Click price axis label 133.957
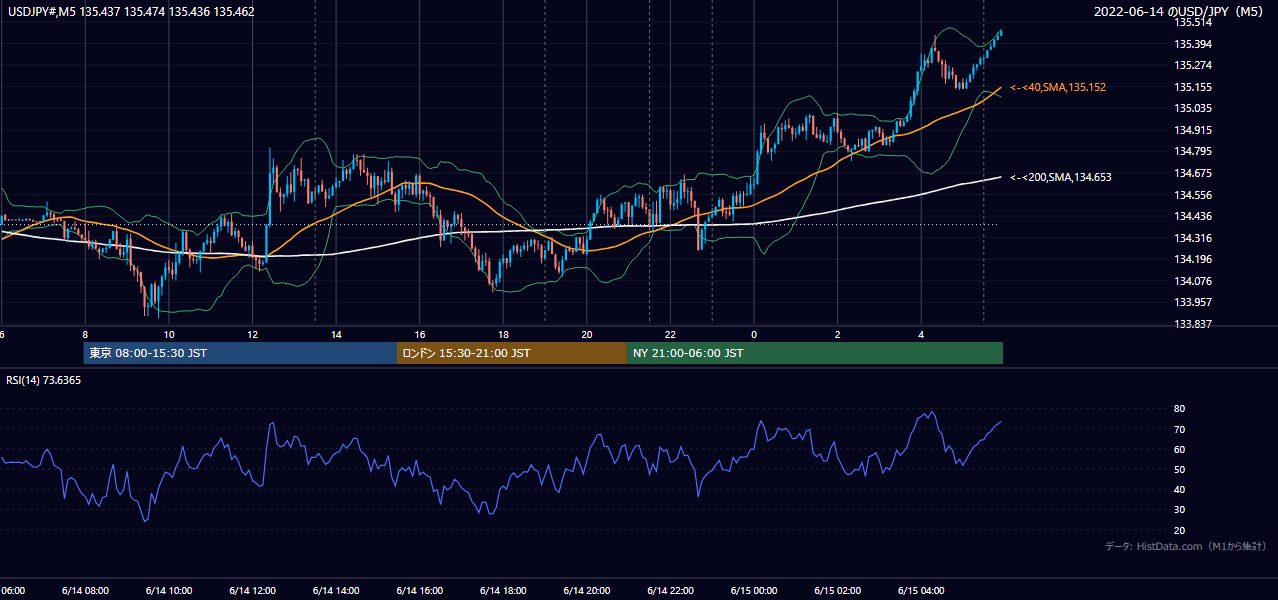The height and width of the screenshot is (600, 1278). [1193, 302]
